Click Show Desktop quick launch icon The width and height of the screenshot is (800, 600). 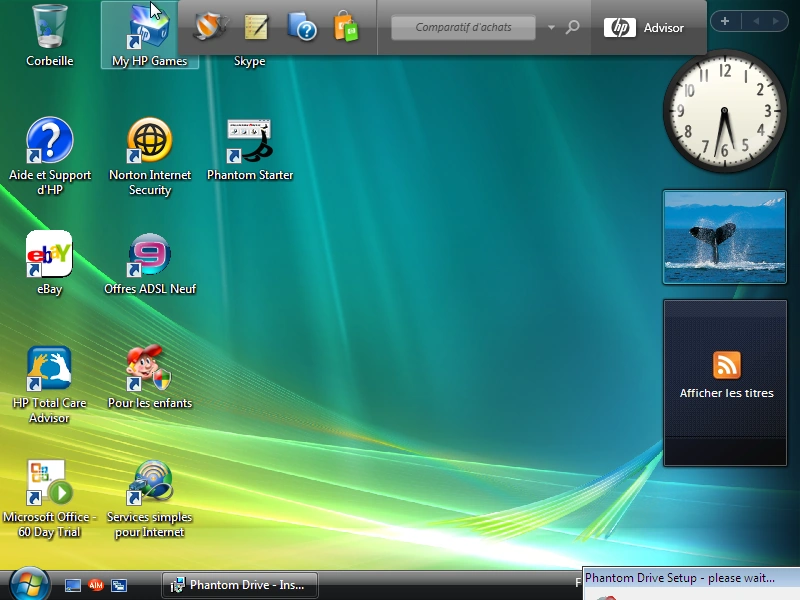pyautogui.click(x=72, y=585)
